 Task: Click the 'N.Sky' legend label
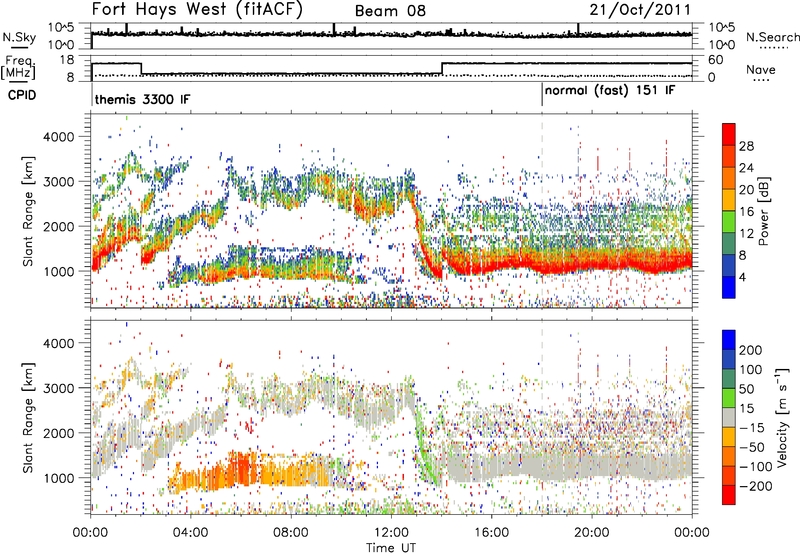[x=19, y=37]
